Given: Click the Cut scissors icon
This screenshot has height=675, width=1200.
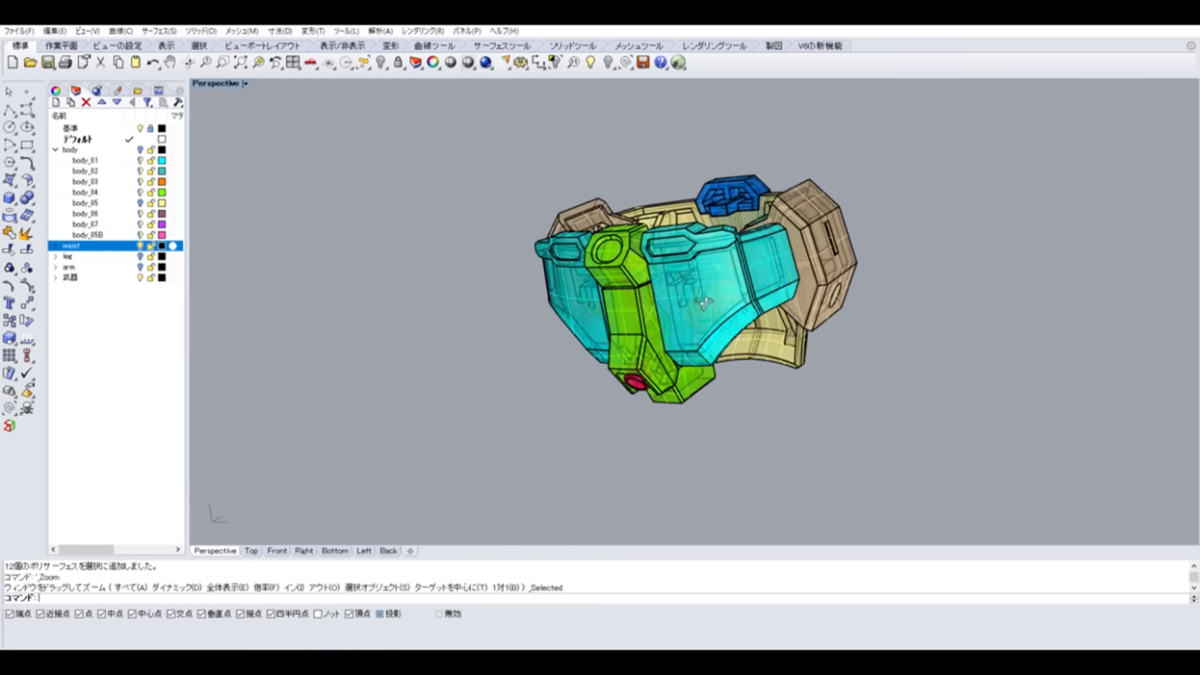Looking at the screenshot, I should 100,63.
